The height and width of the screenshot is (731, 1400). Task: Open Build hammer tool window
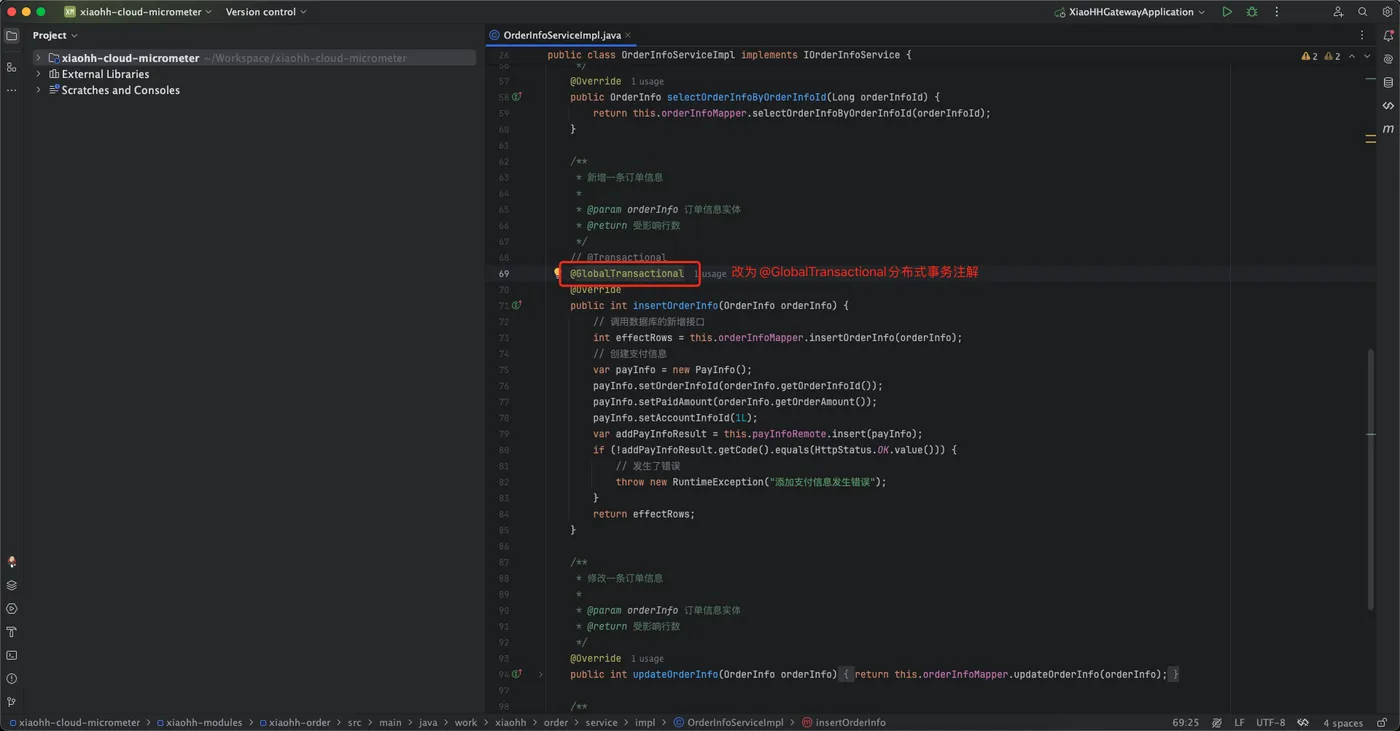pyautogui.click(x=12, y=632)
